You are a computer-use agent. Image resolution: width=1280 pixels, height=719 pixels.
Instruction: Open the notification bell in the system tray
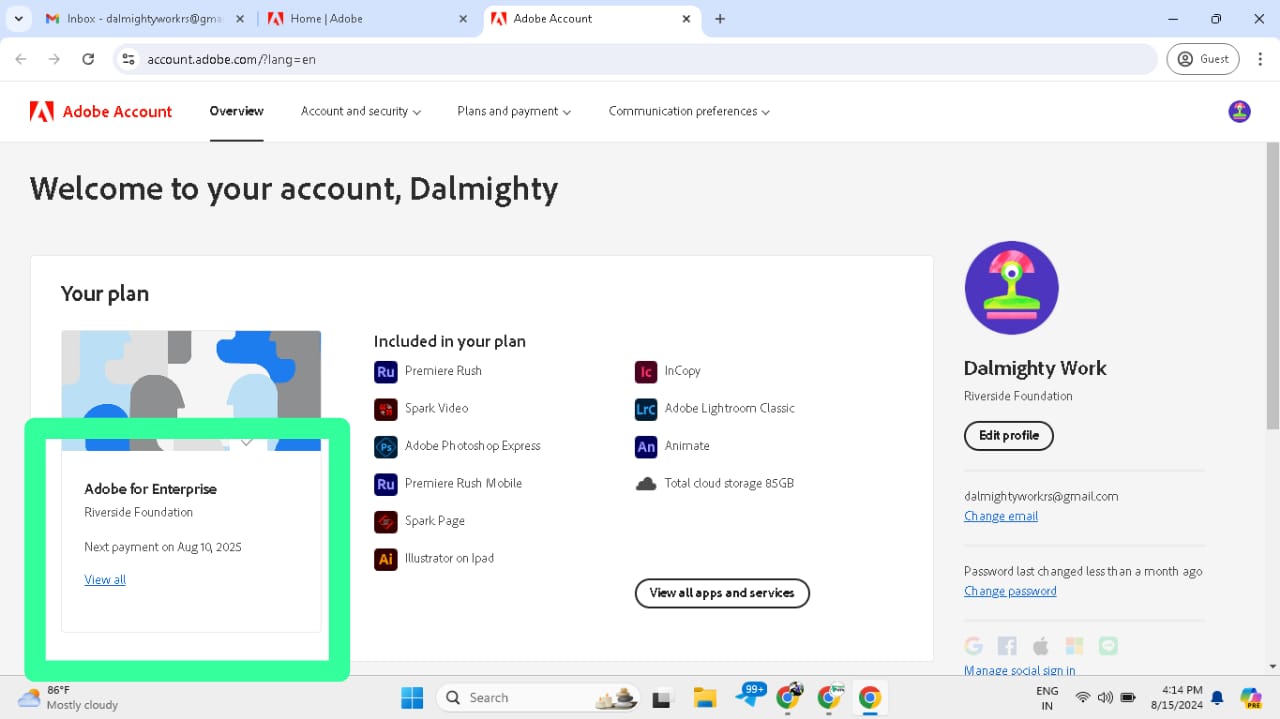coord(1217,697)
